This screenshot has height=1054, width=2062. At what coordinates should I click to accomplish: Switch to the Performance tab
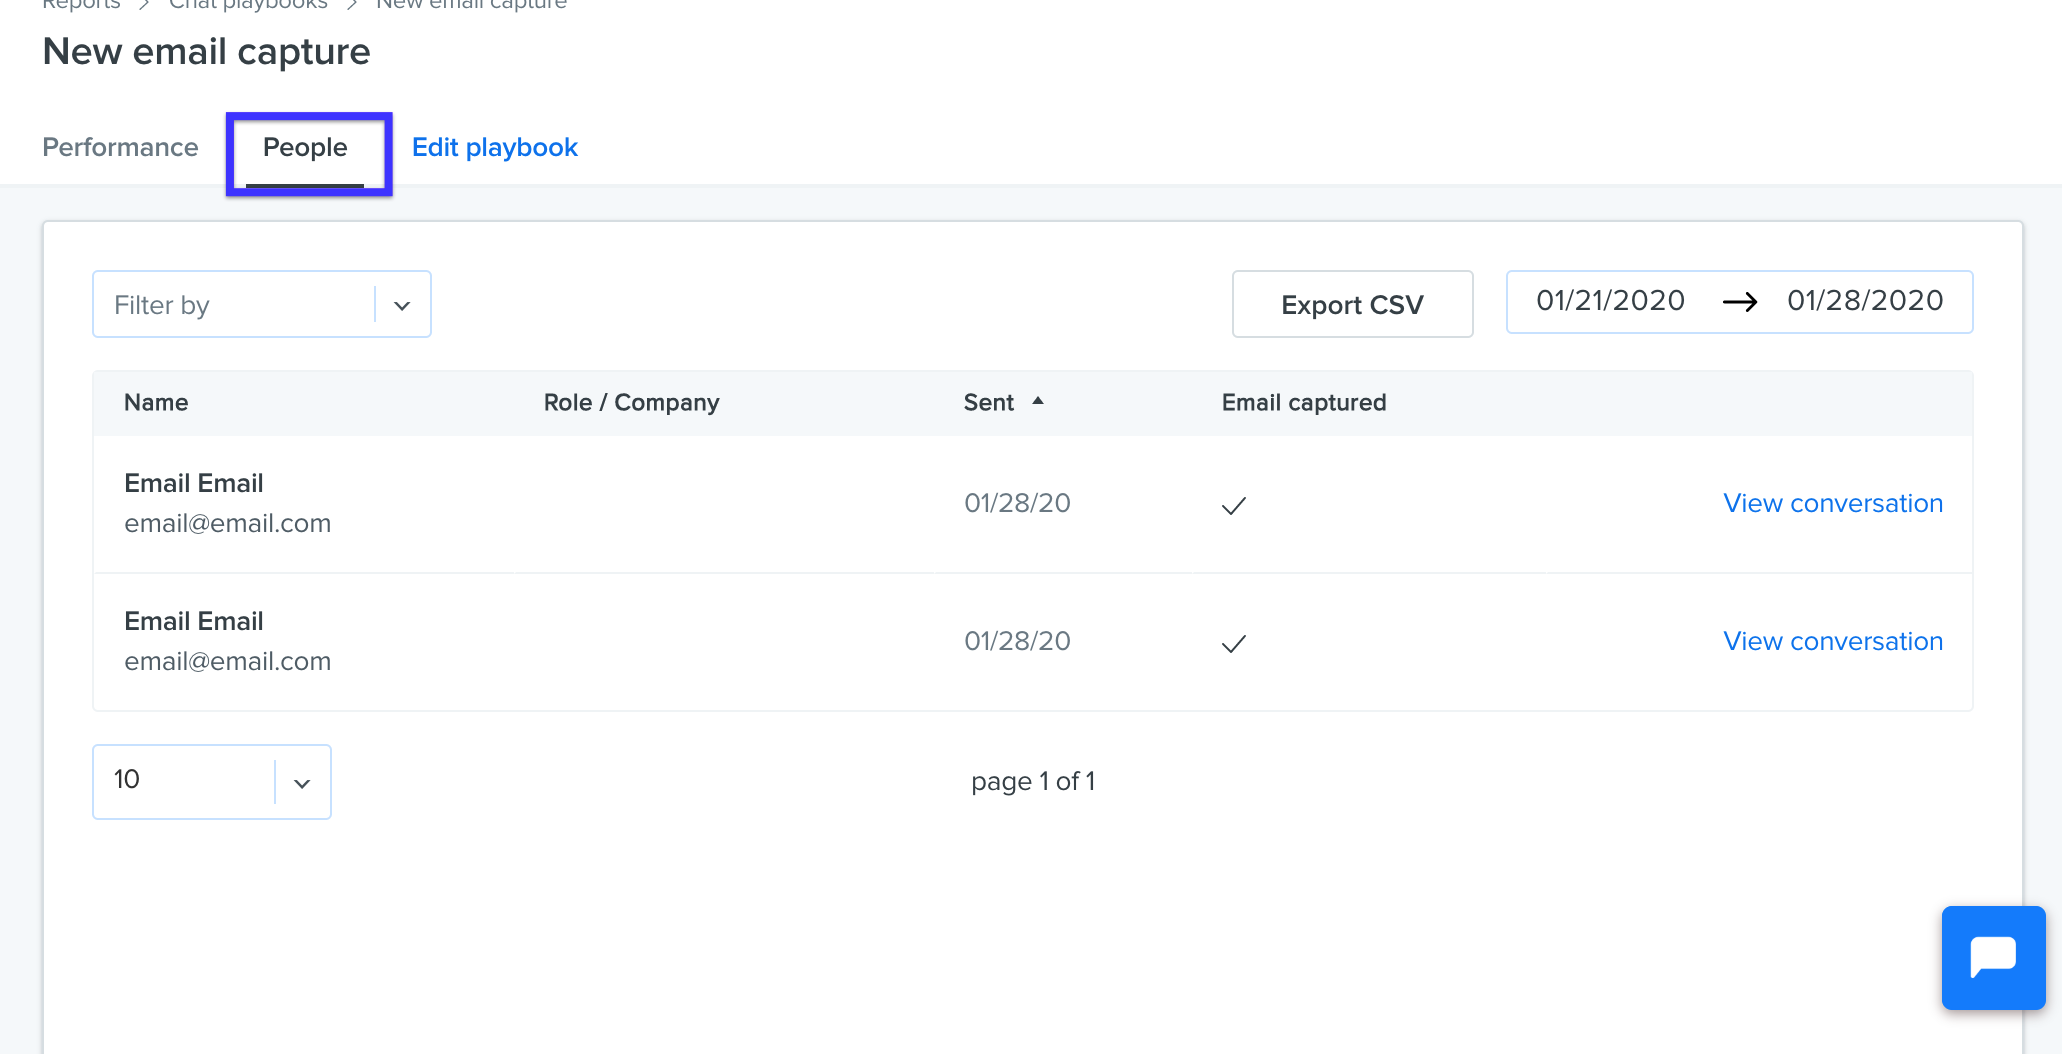coord(120,147)
